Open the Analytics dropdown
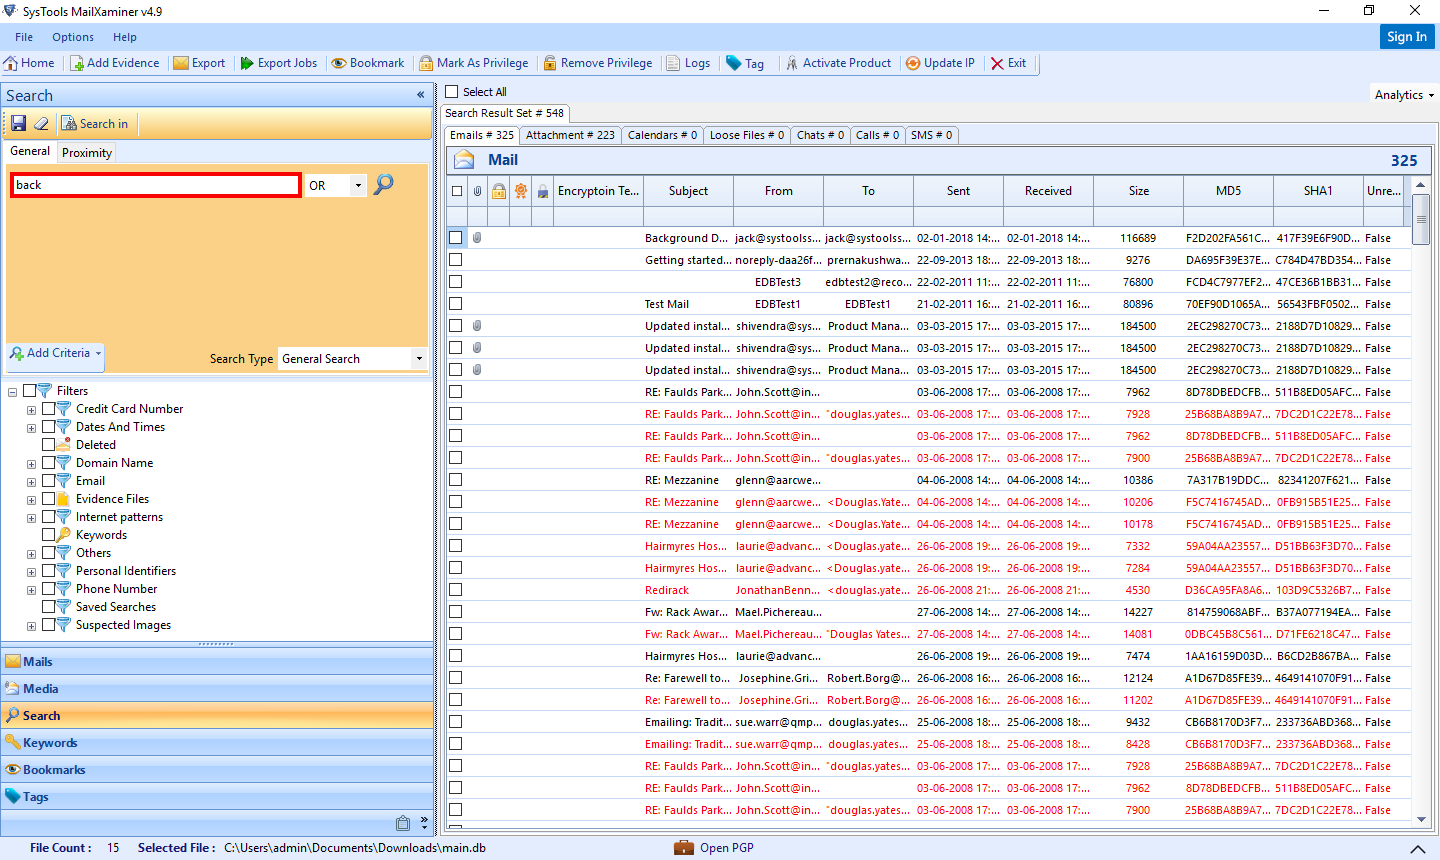Image resolution: width=1440 pixels, height=860 pixels. pos(1404,95)
